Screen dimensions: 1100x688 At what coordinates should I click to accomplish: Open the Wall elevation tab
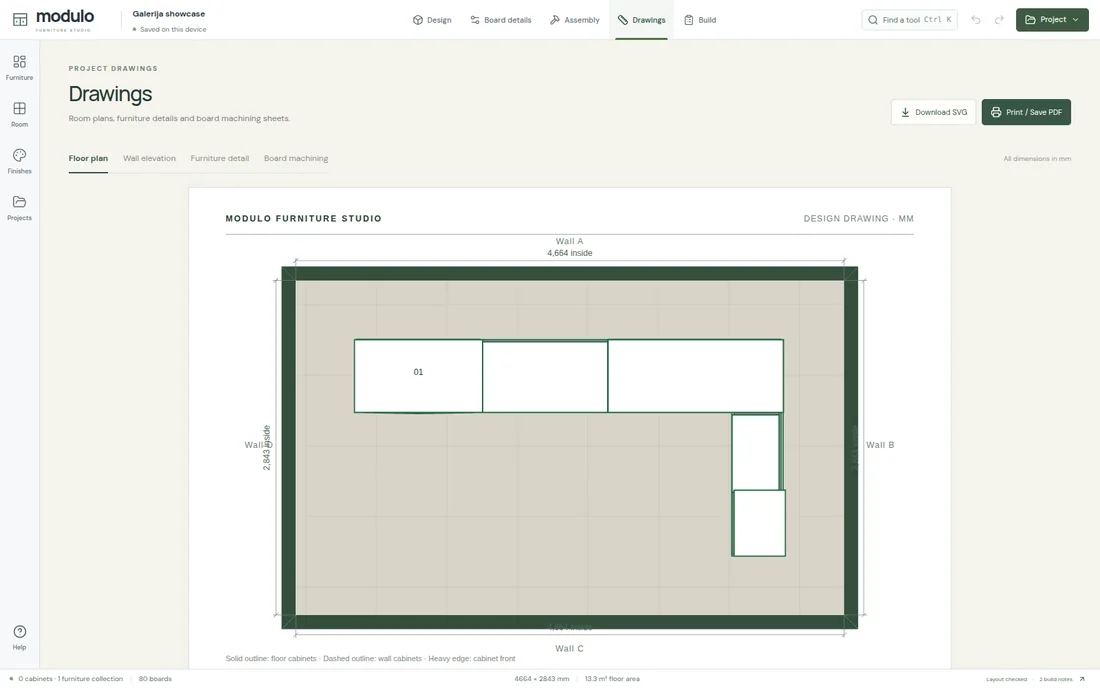[x=149, y=158]
